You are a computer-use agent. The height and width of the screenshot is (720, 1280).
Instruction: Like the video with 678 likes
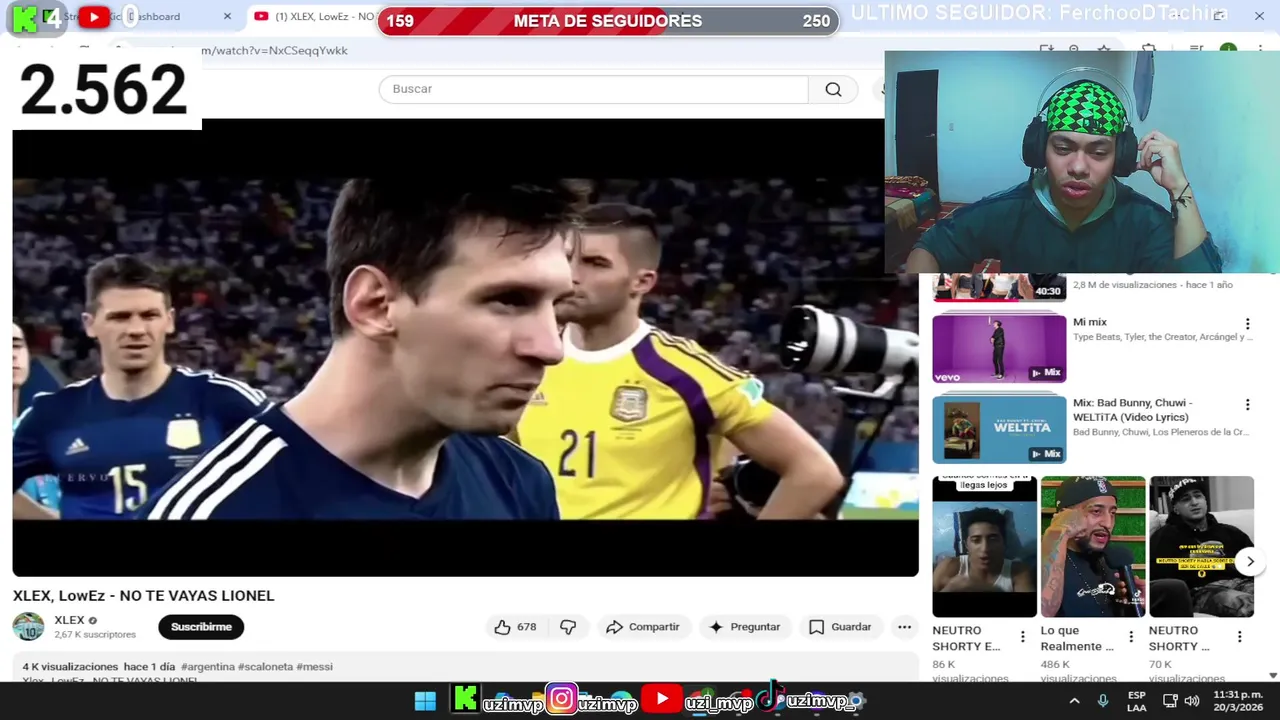pyautogui.click(x=515, y=627)
